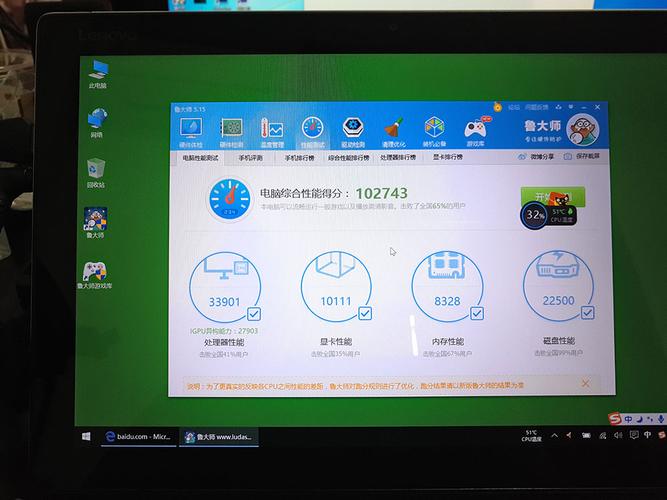The image size is (667, 500).
Task: Switch to the 电脑性能测试 tab
Action: pos(200,158)
